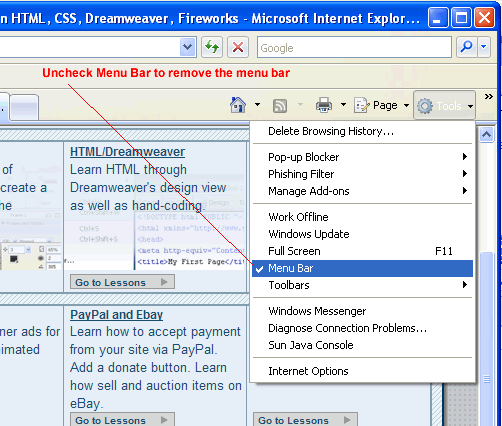Viewport: 502px width, 426px height.
Task: Maximize the Internet Explorer window
Action: click(x=461, y=17)
